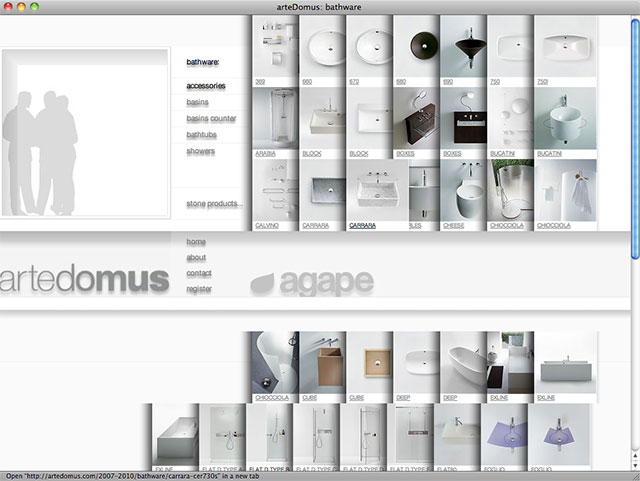Open the stone products section
The height and width of the screenshot is (481, 640).
(x=215, y=203)
